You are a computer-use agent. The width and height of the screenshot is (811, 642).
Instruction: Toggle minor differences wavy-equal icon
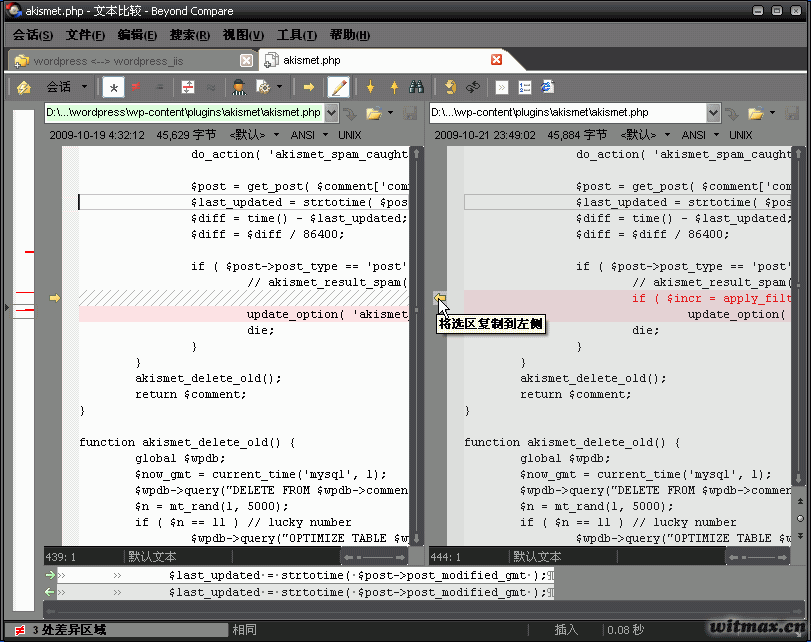[211, 87]
